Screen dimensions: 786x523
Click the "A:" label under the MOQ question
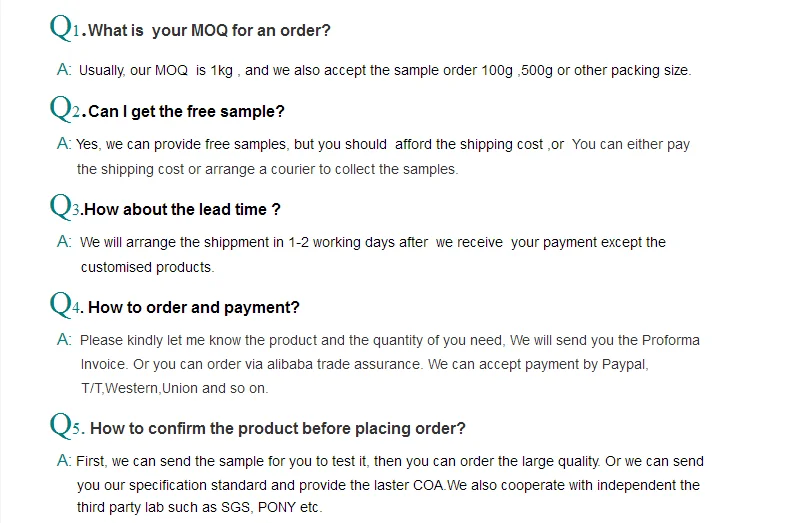[x=64, y=69]
